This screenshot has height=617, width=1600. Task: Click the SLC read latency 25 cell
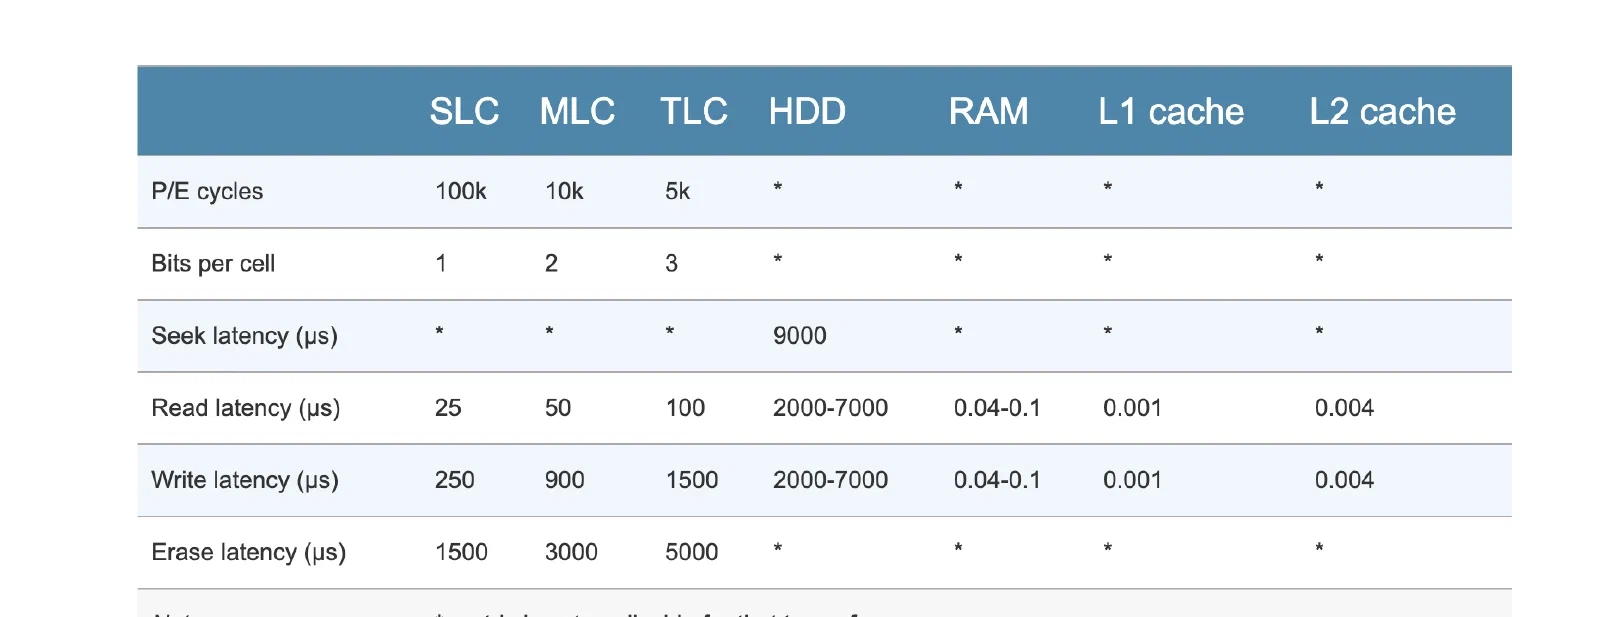pos(448,408)
